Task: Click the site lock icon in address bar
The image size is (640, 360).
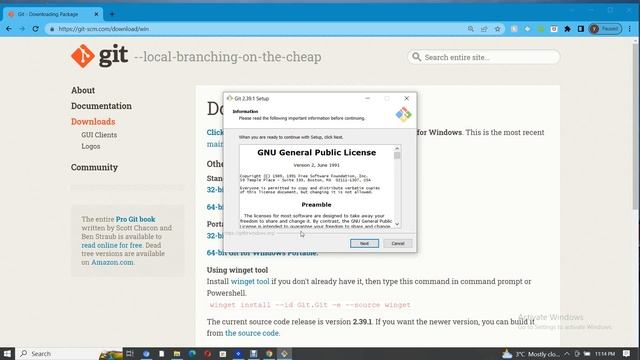Action: click(x=52, y=29)
